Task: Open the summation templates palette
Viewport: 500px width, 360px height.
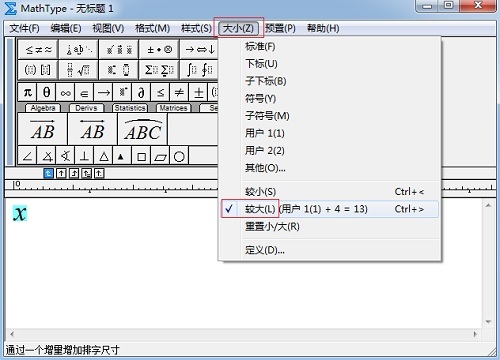Action: click(x=159, y=70)
